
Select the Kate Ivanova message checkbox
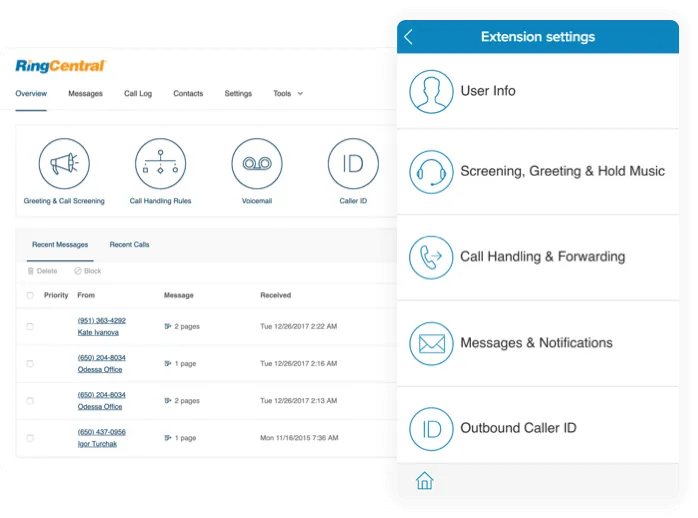coord(30,326)
